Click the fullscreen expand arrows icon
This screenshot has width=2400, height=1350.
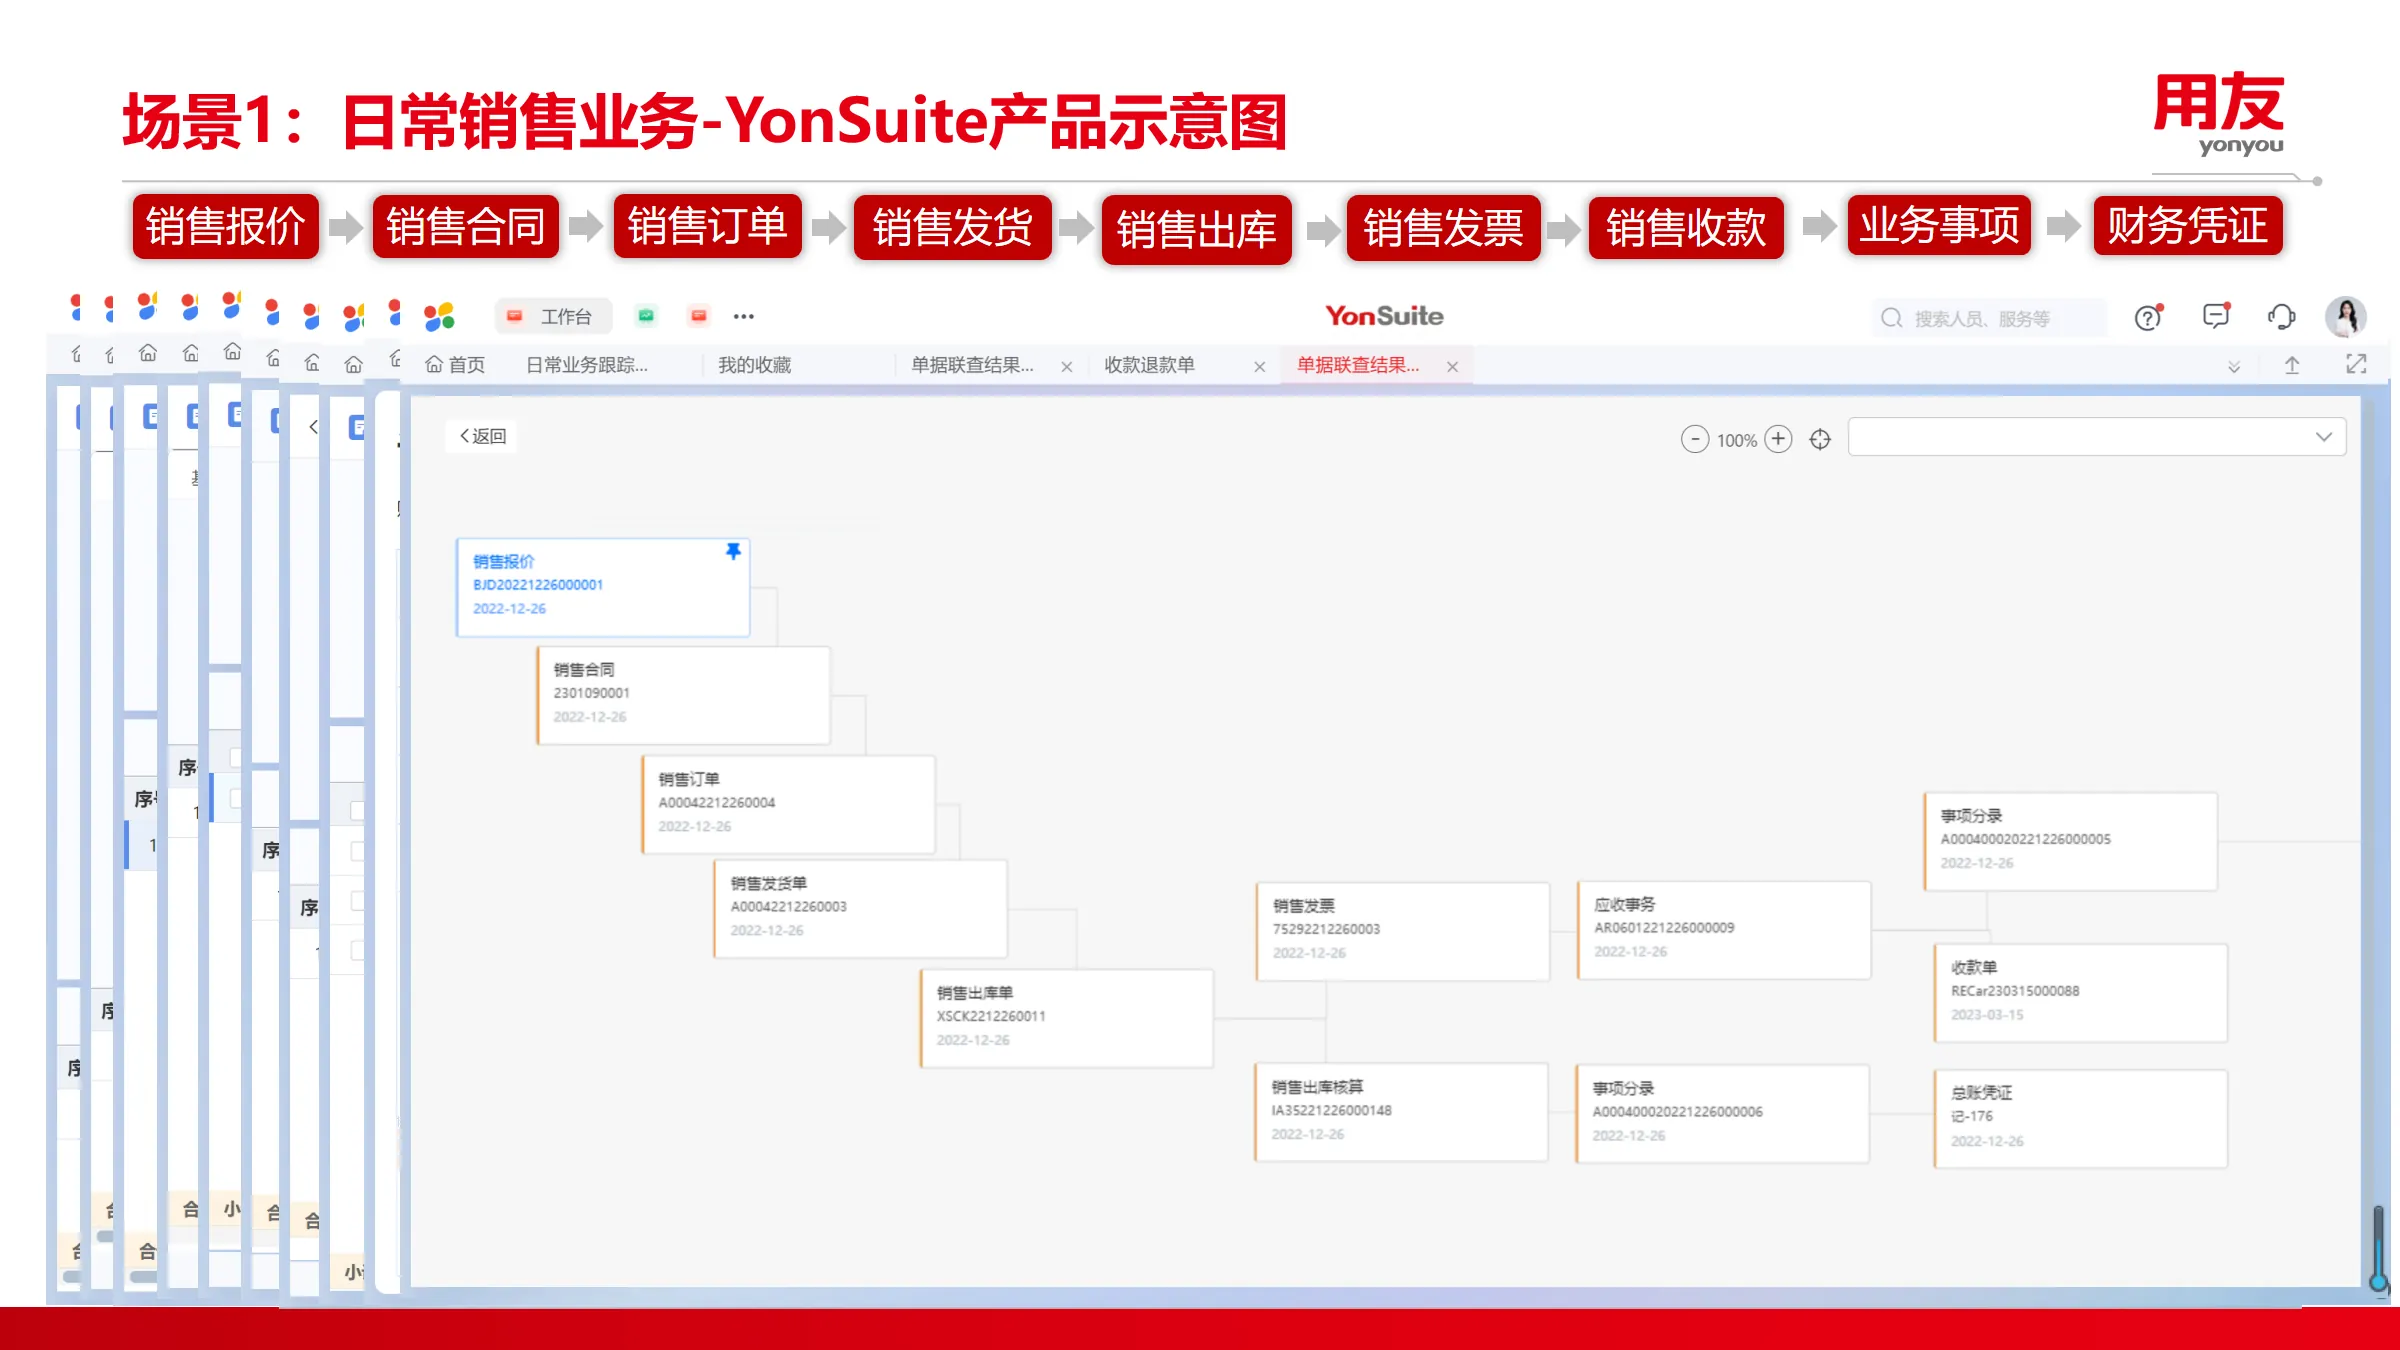(x=2356, y=364)
